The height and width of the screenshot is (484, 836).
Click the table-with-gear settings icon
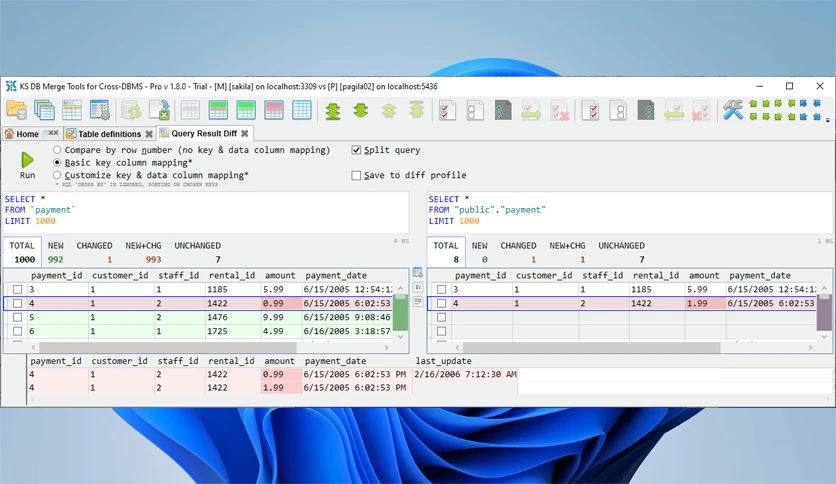[99, 110]
